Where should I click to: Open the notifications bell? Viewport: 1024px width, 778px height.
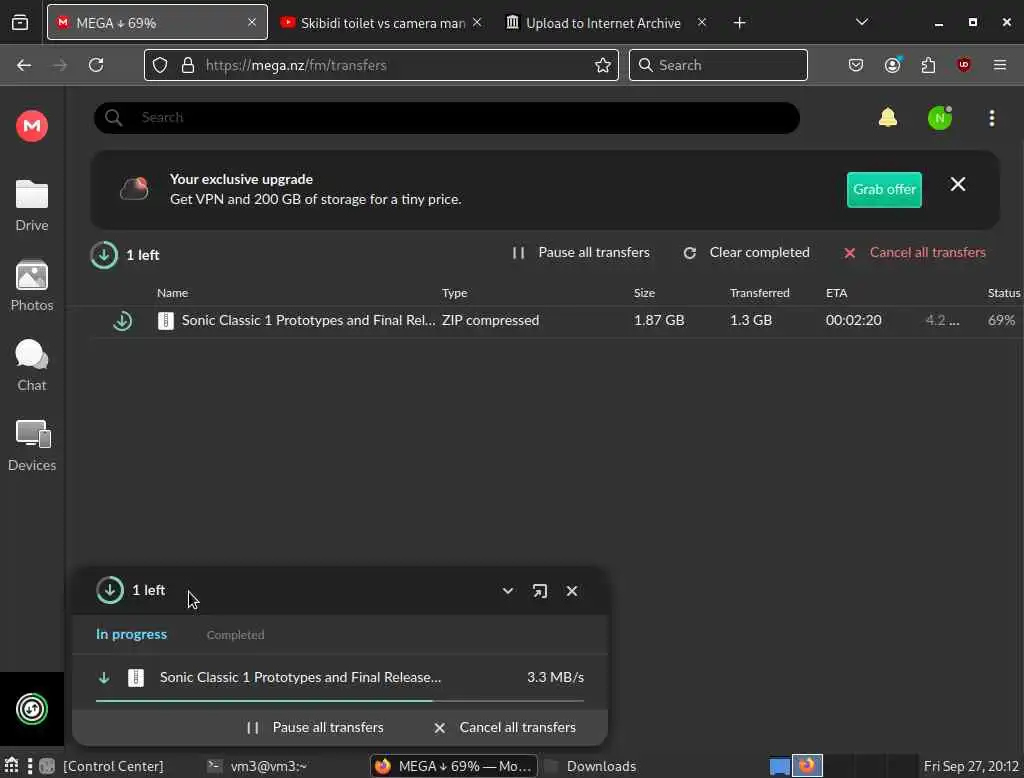pos(888,118)
